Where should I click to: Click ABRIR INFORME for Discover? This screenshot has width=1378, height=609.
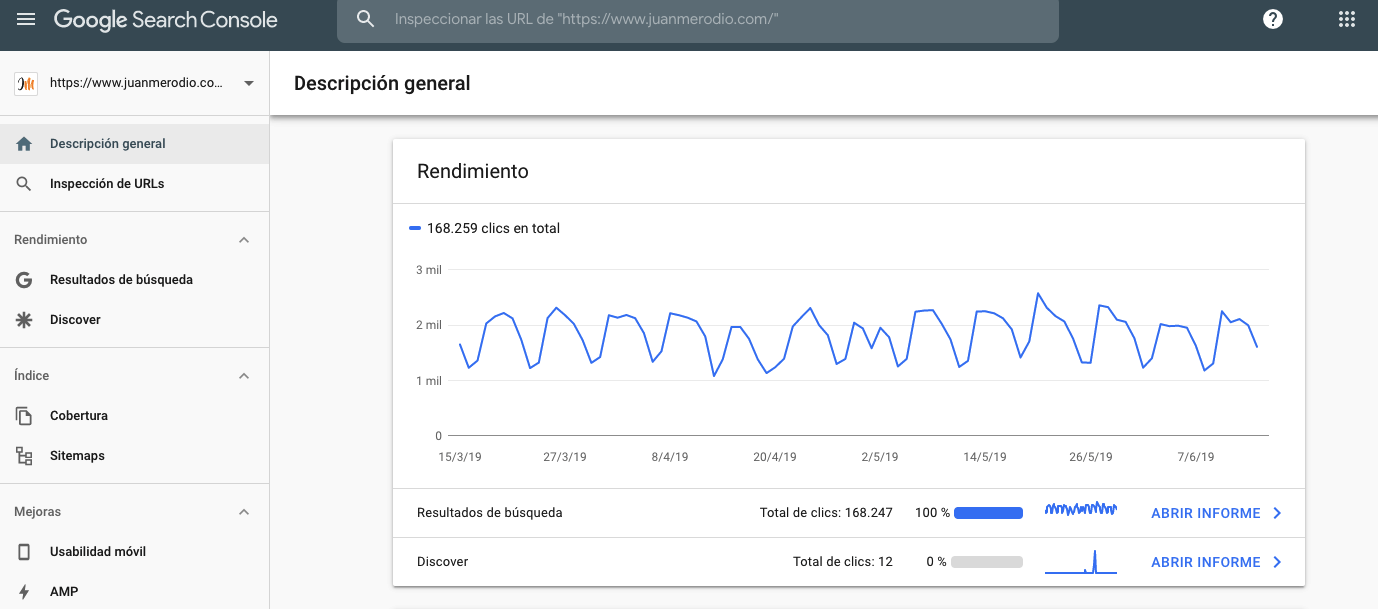point(1205,562)
